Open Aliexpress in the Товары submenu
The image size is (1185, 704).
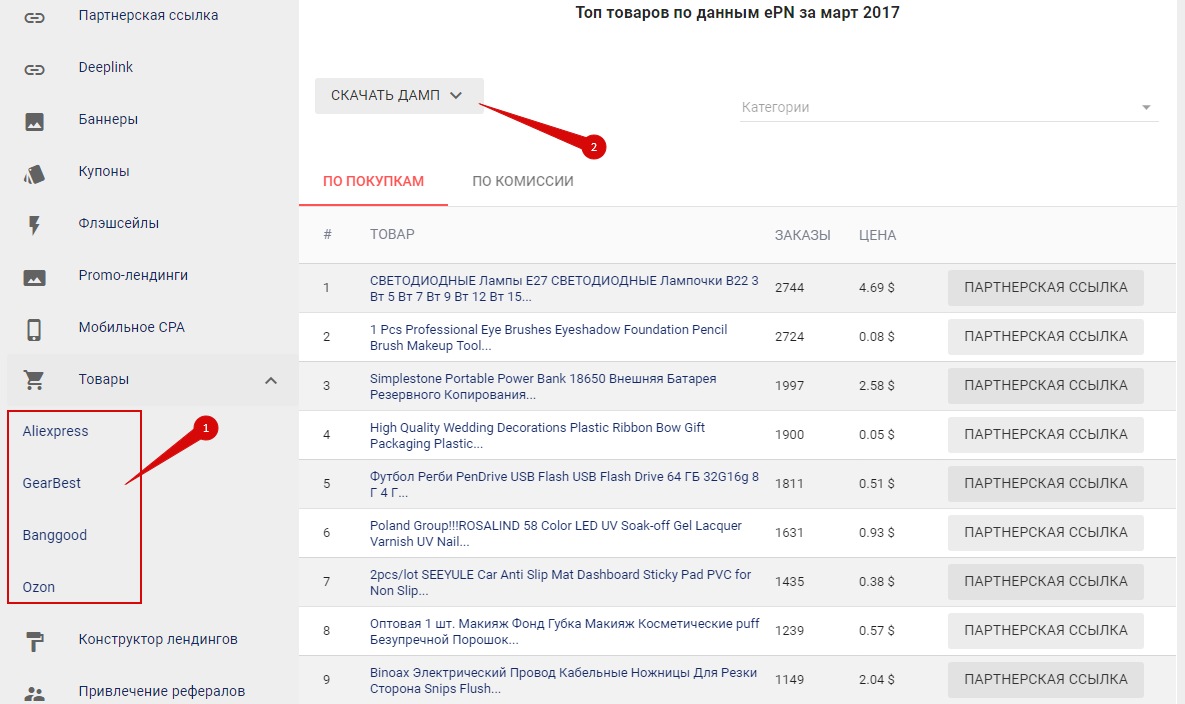[56, 431]
